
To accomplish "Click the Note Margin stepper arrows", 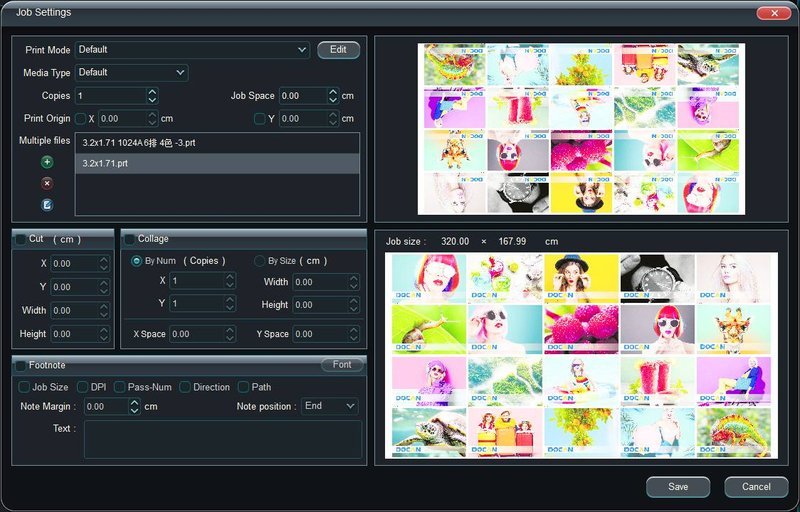I will click(134, 406).
